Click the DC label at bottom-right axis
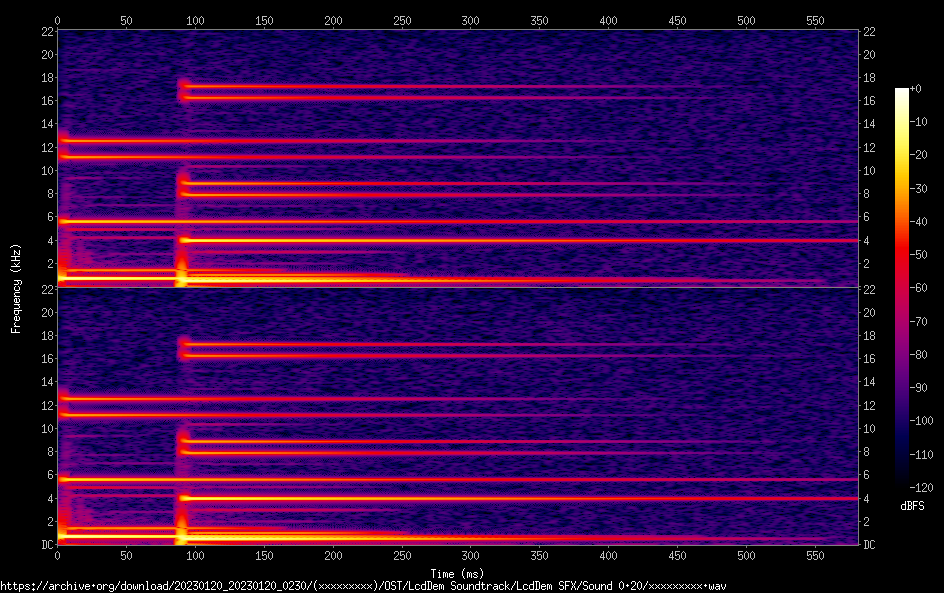This screenshot has height=593, width=944. click(x=870, y=545)
